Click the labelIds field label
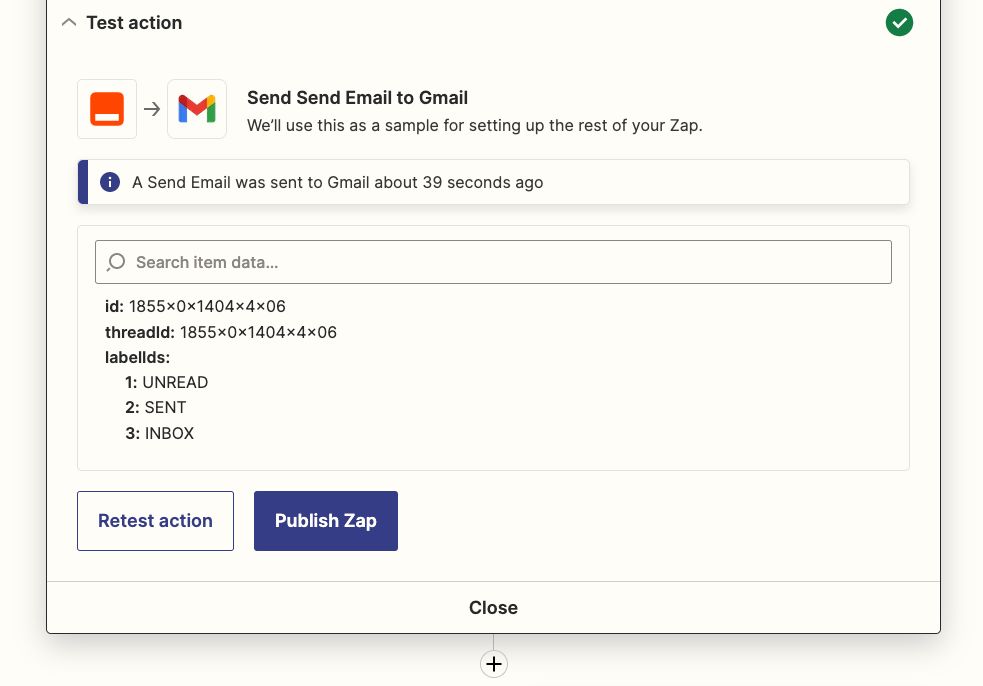This screenshot has width=983, height=686. click(x=137, y=357)
